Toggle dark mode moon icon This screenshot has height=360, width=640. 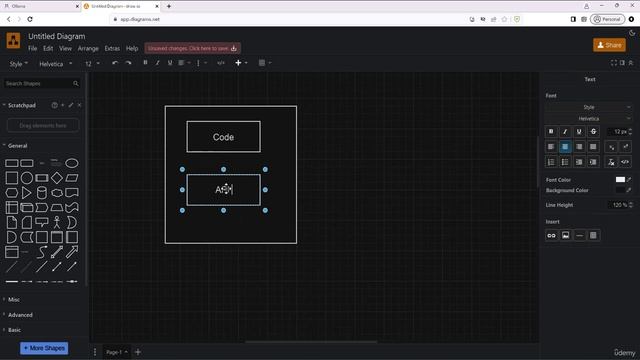coord(632,33)
